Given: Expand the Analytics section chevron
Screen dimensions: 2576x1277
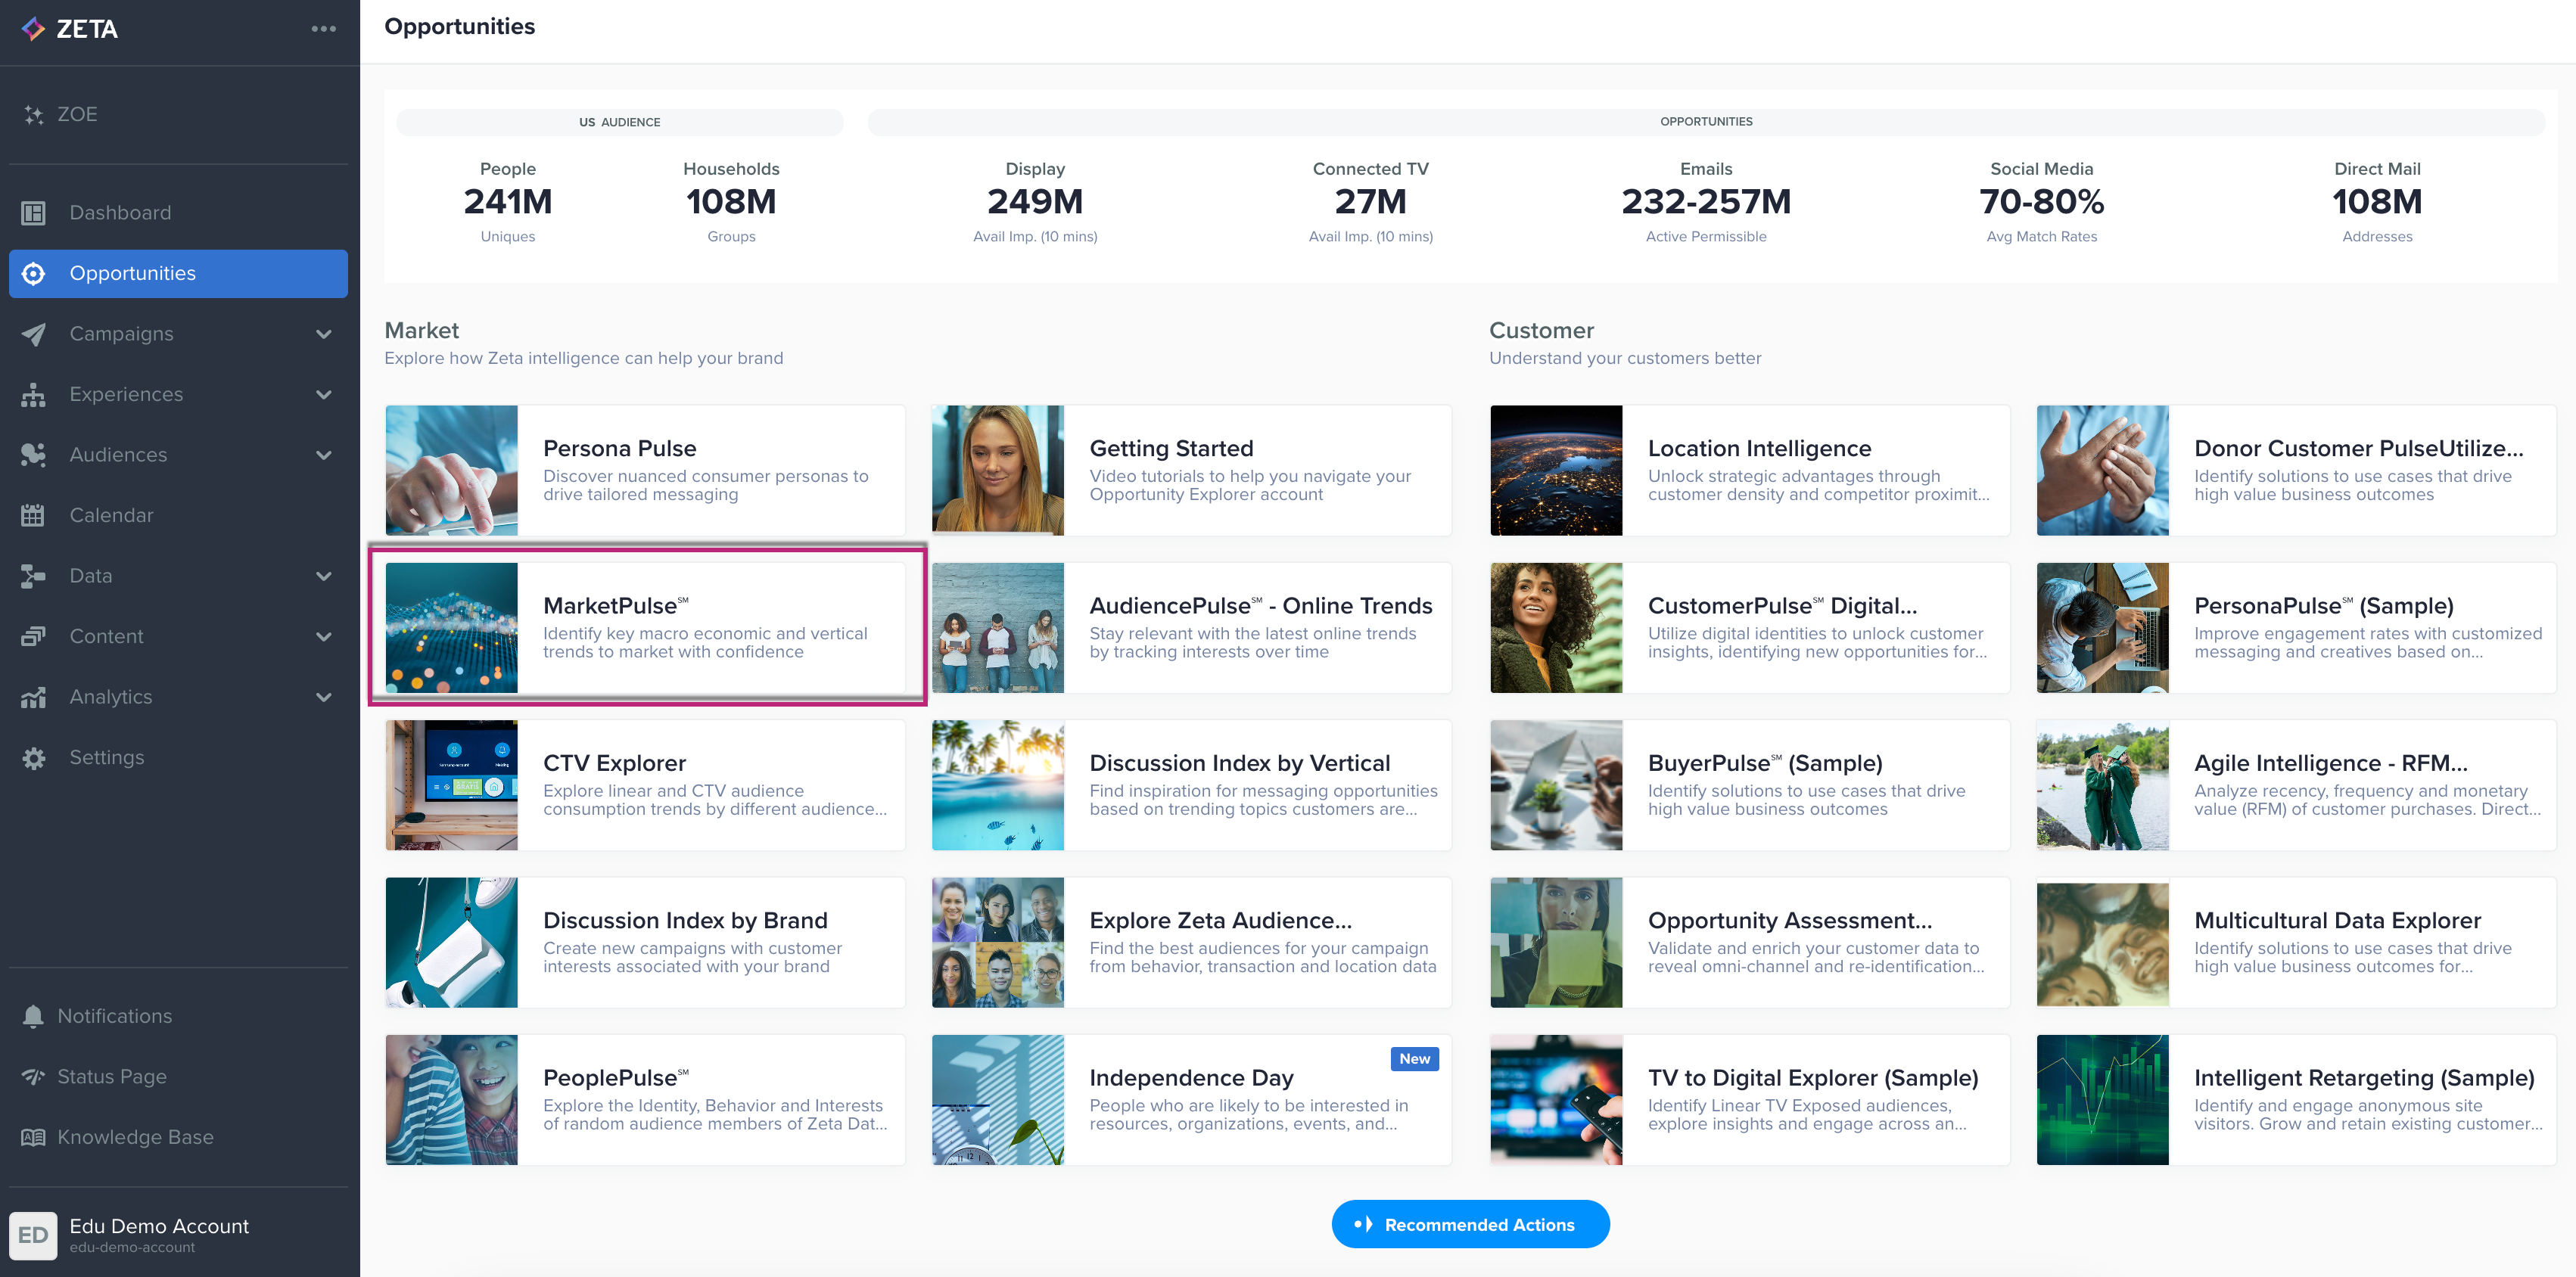Looking at the screenshot, I should coord(323,697).
